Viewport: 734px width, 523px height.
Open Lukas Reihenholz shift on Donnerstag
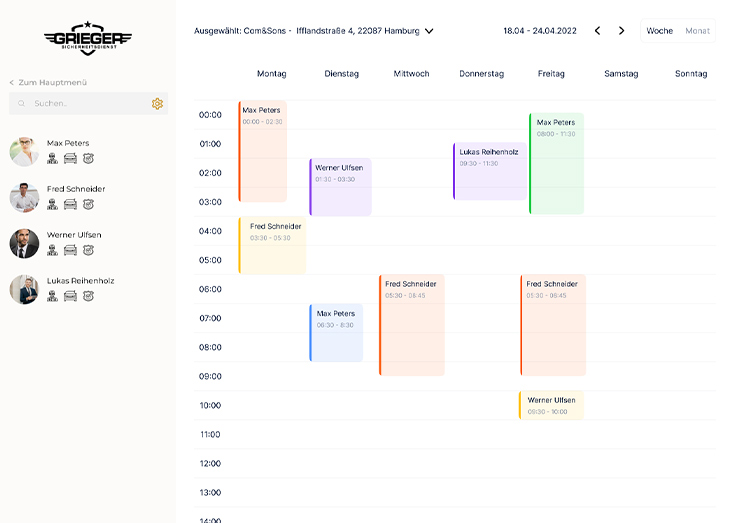(x=488, y=171)
